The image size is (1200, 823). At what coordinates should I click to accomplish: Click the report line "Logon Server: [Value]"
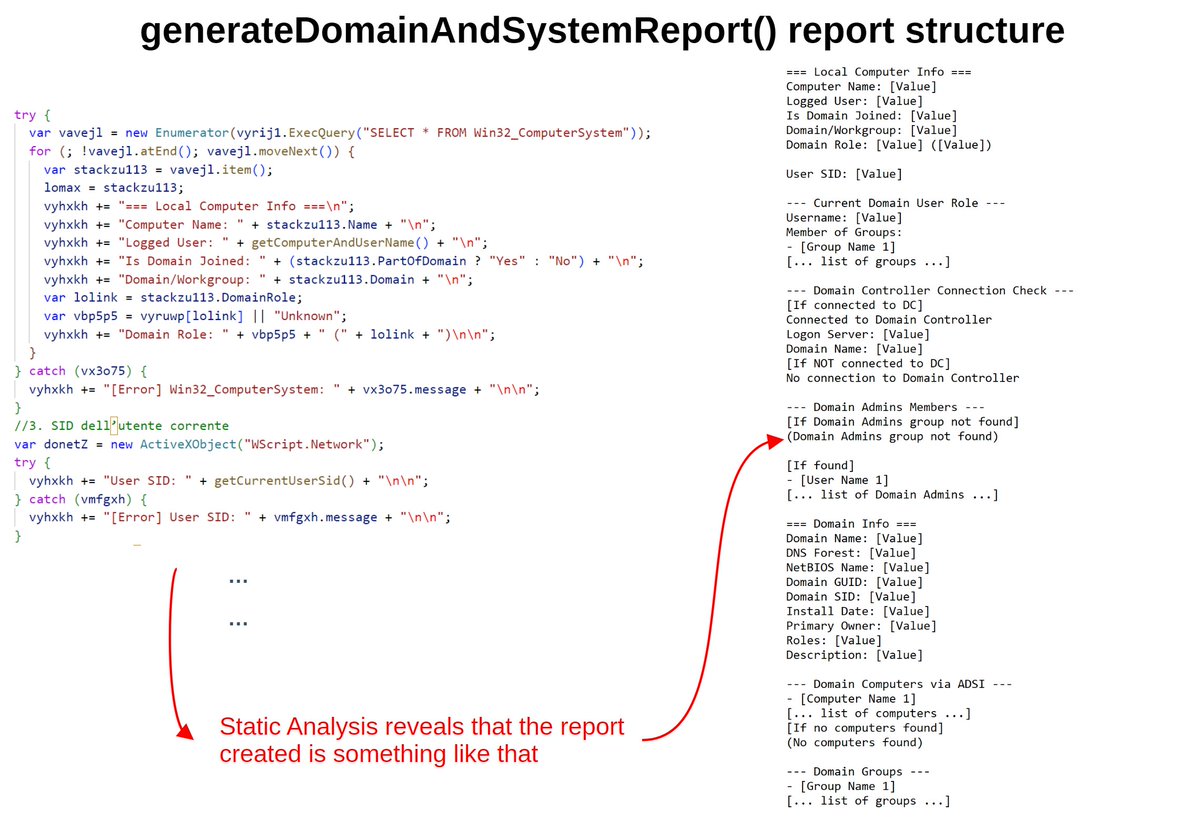857,334
